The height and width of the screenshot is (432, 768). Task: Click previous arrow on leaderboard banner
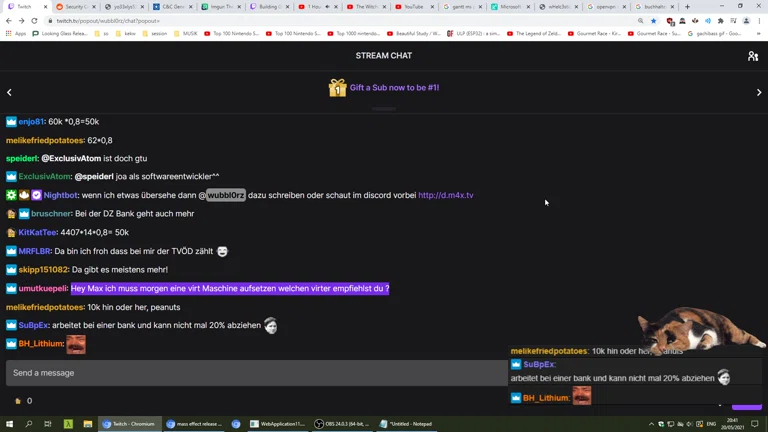click(x=9, y=92)
